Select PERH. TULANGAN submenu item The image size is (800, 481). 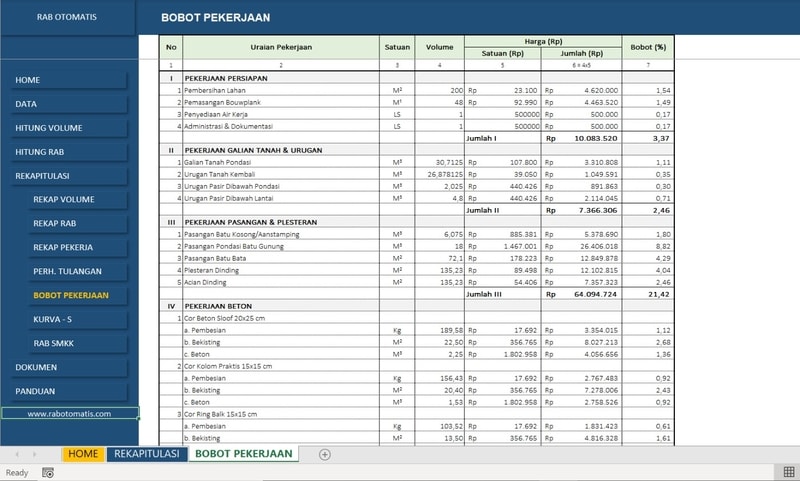[x=78, y=271]
